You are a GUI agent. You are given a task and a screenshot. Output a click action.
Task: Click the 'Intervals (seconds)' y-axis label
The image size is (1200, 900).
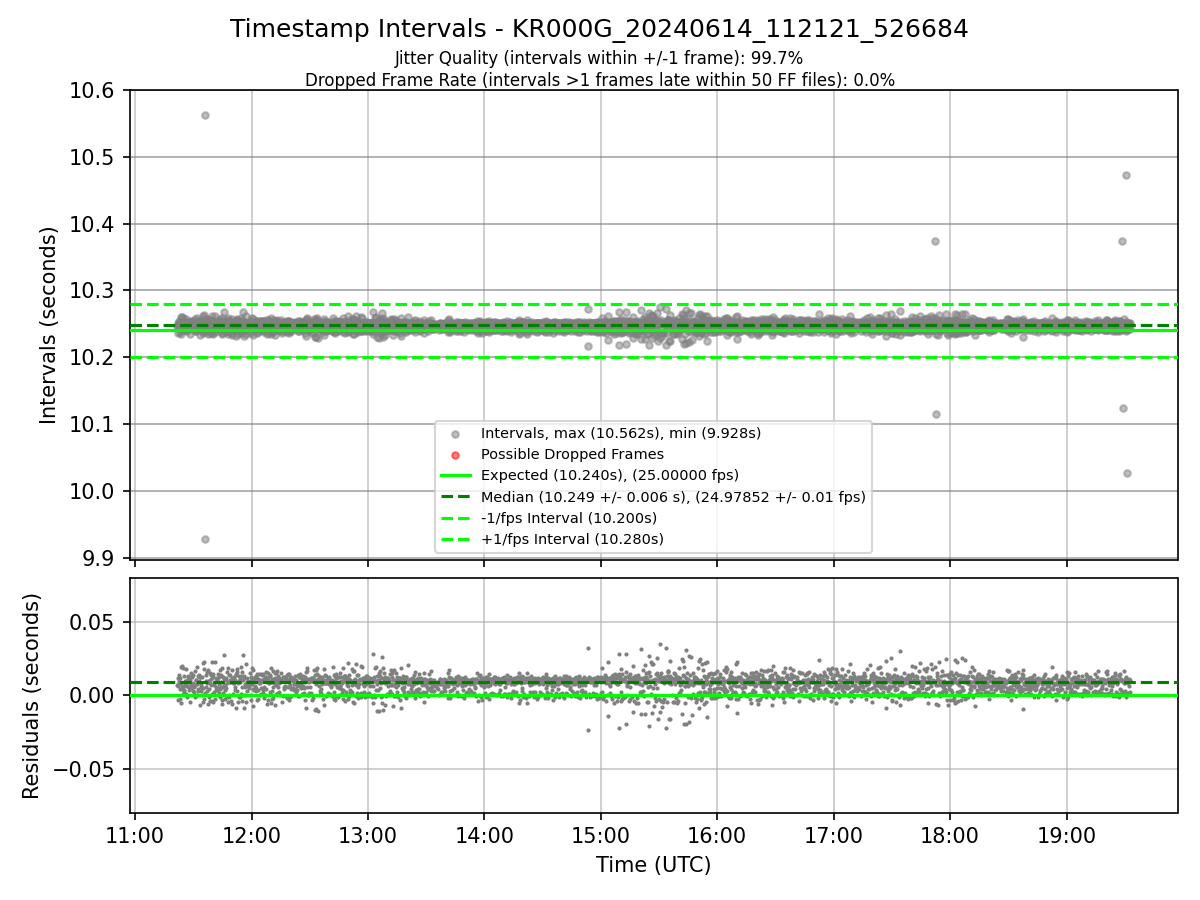pyautogui.click(x=49, y=325)
